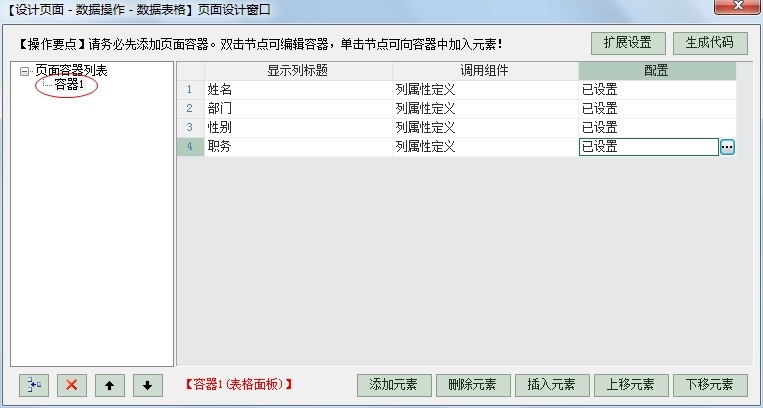Click 已设置 in the 部门 row
The height and width of the screenshot is (408, 763).
pyautogui.click(x=657, y=109)
